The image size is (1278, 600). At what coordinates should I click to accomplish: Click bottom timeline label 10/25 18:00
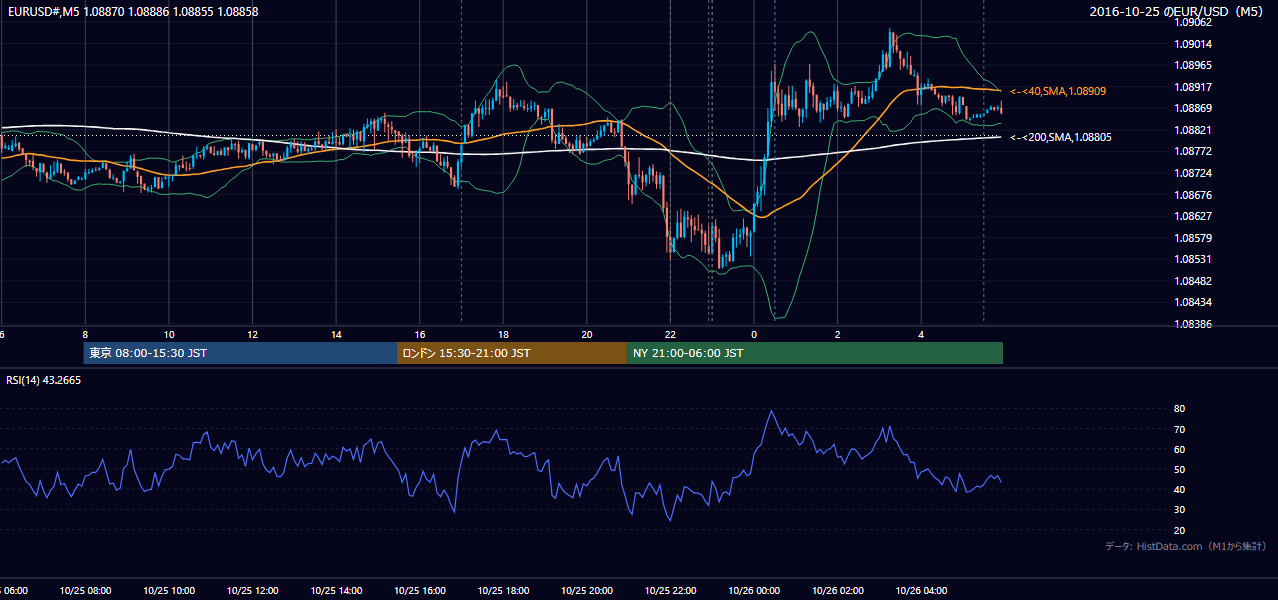coord(502,590)
